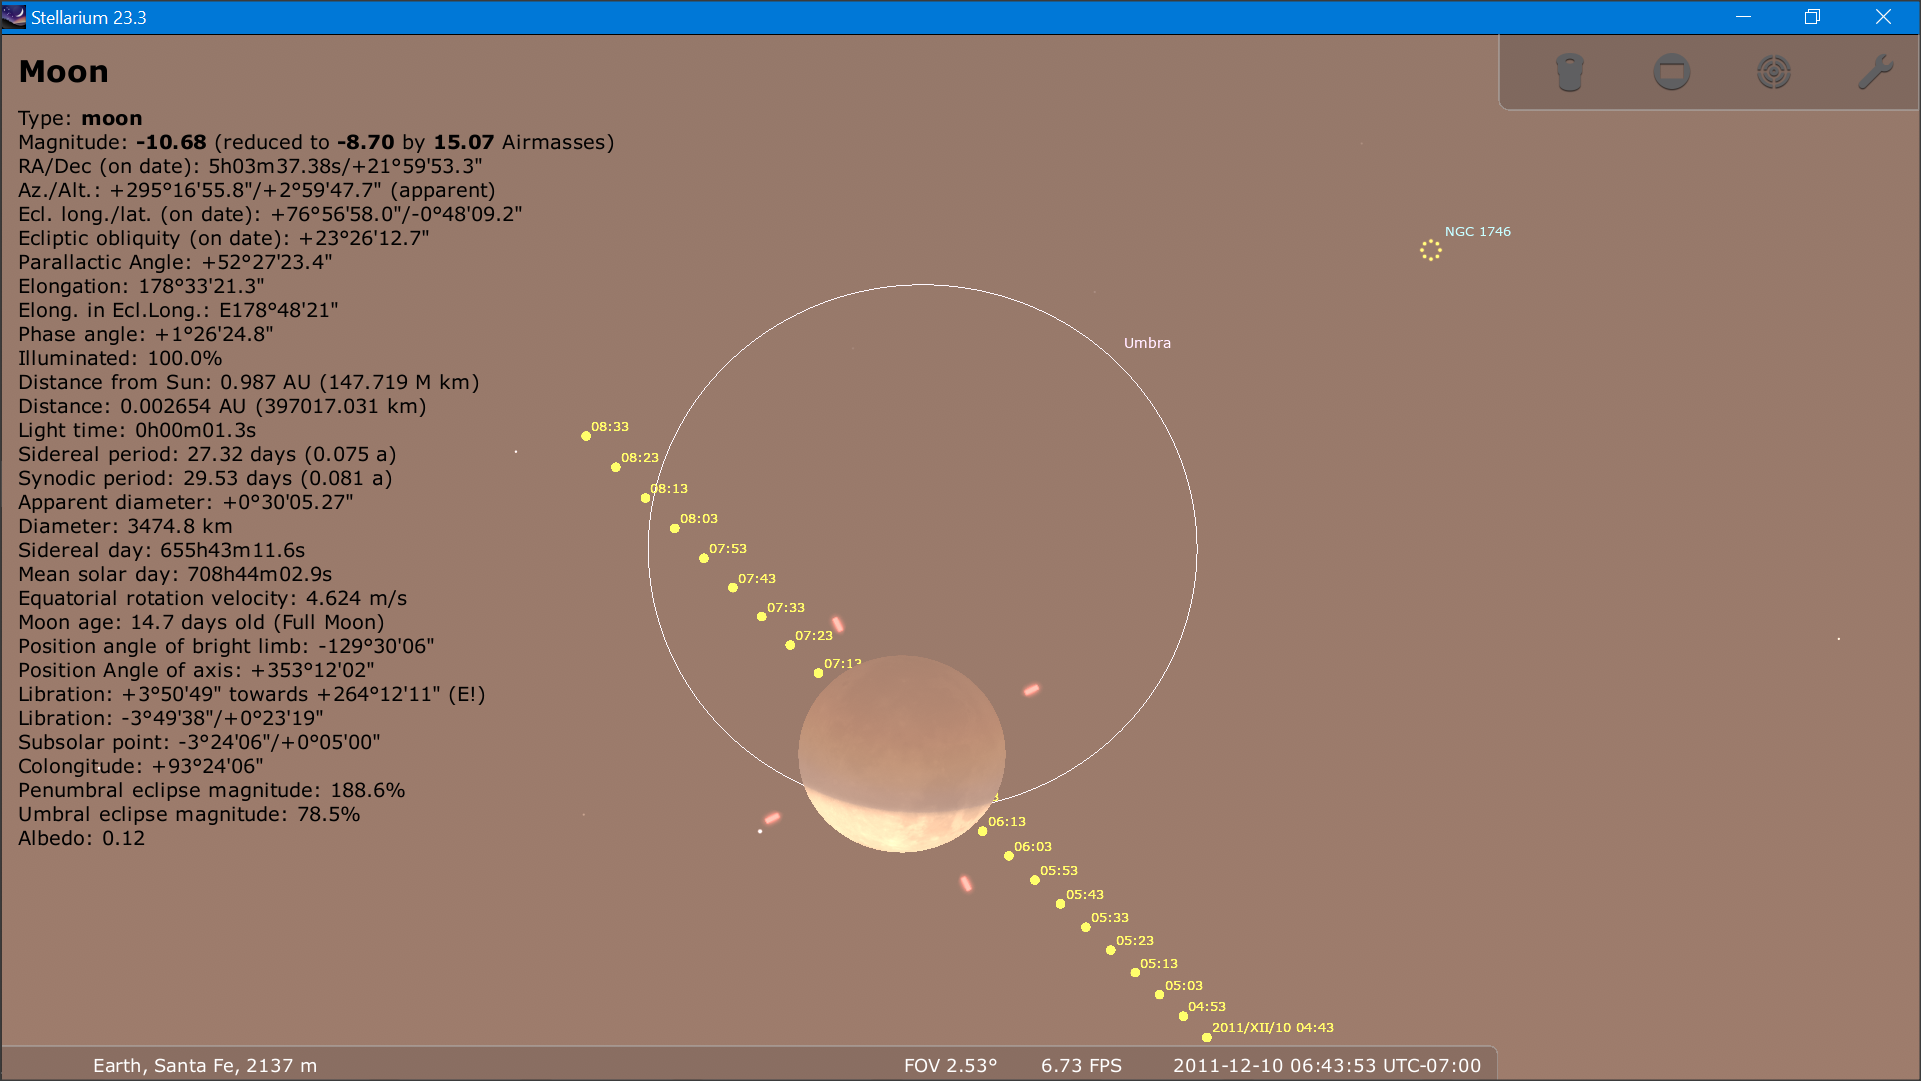Select the 07:23 marker on the Moon path
1921x1081 pixels.
pos(788,645)
